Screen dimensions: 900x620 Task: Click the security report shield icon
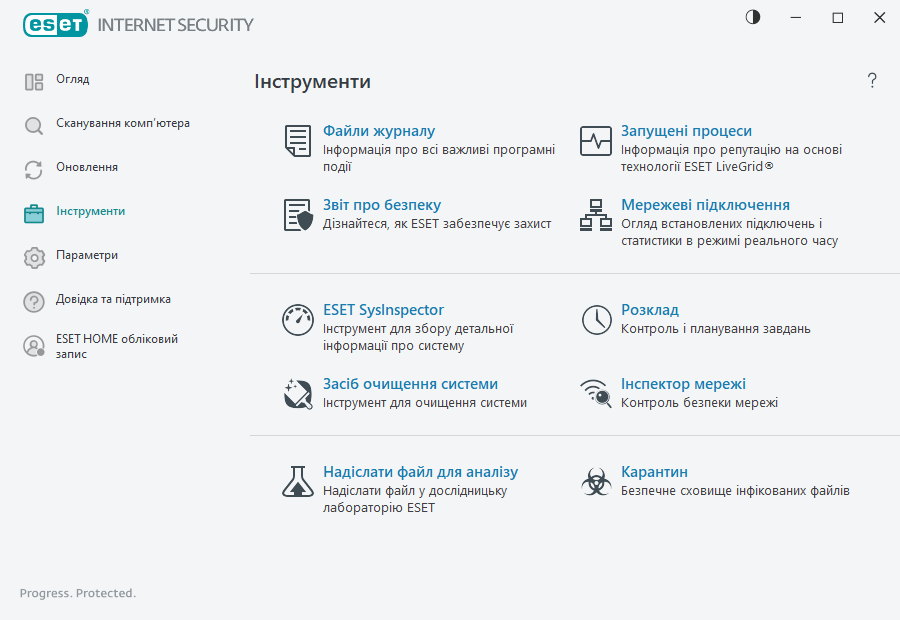click(x=297, y=215)
